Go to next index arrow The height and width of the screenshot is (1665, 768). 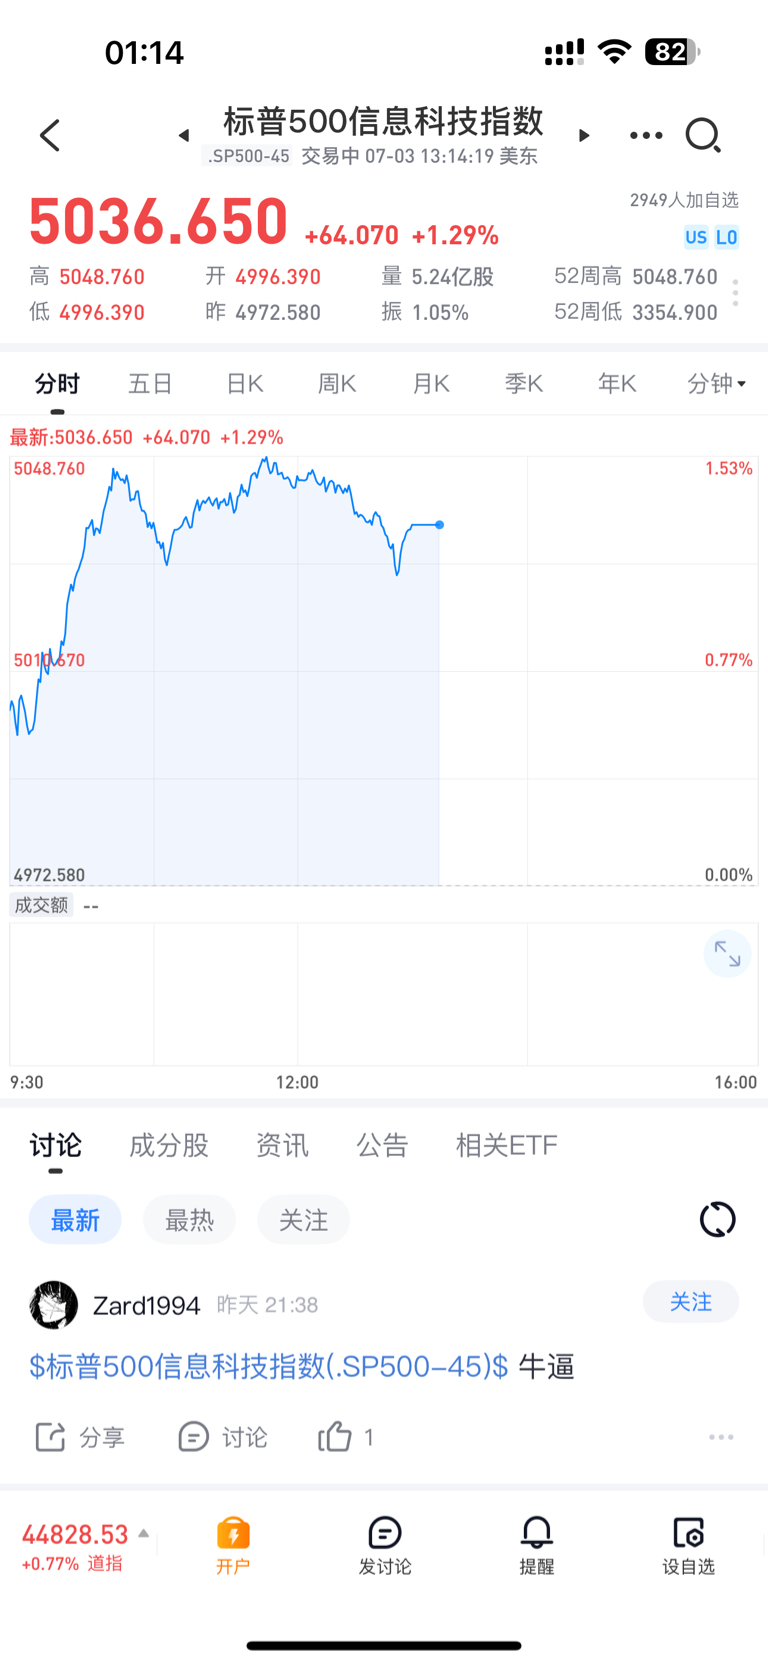click(584, 135)
